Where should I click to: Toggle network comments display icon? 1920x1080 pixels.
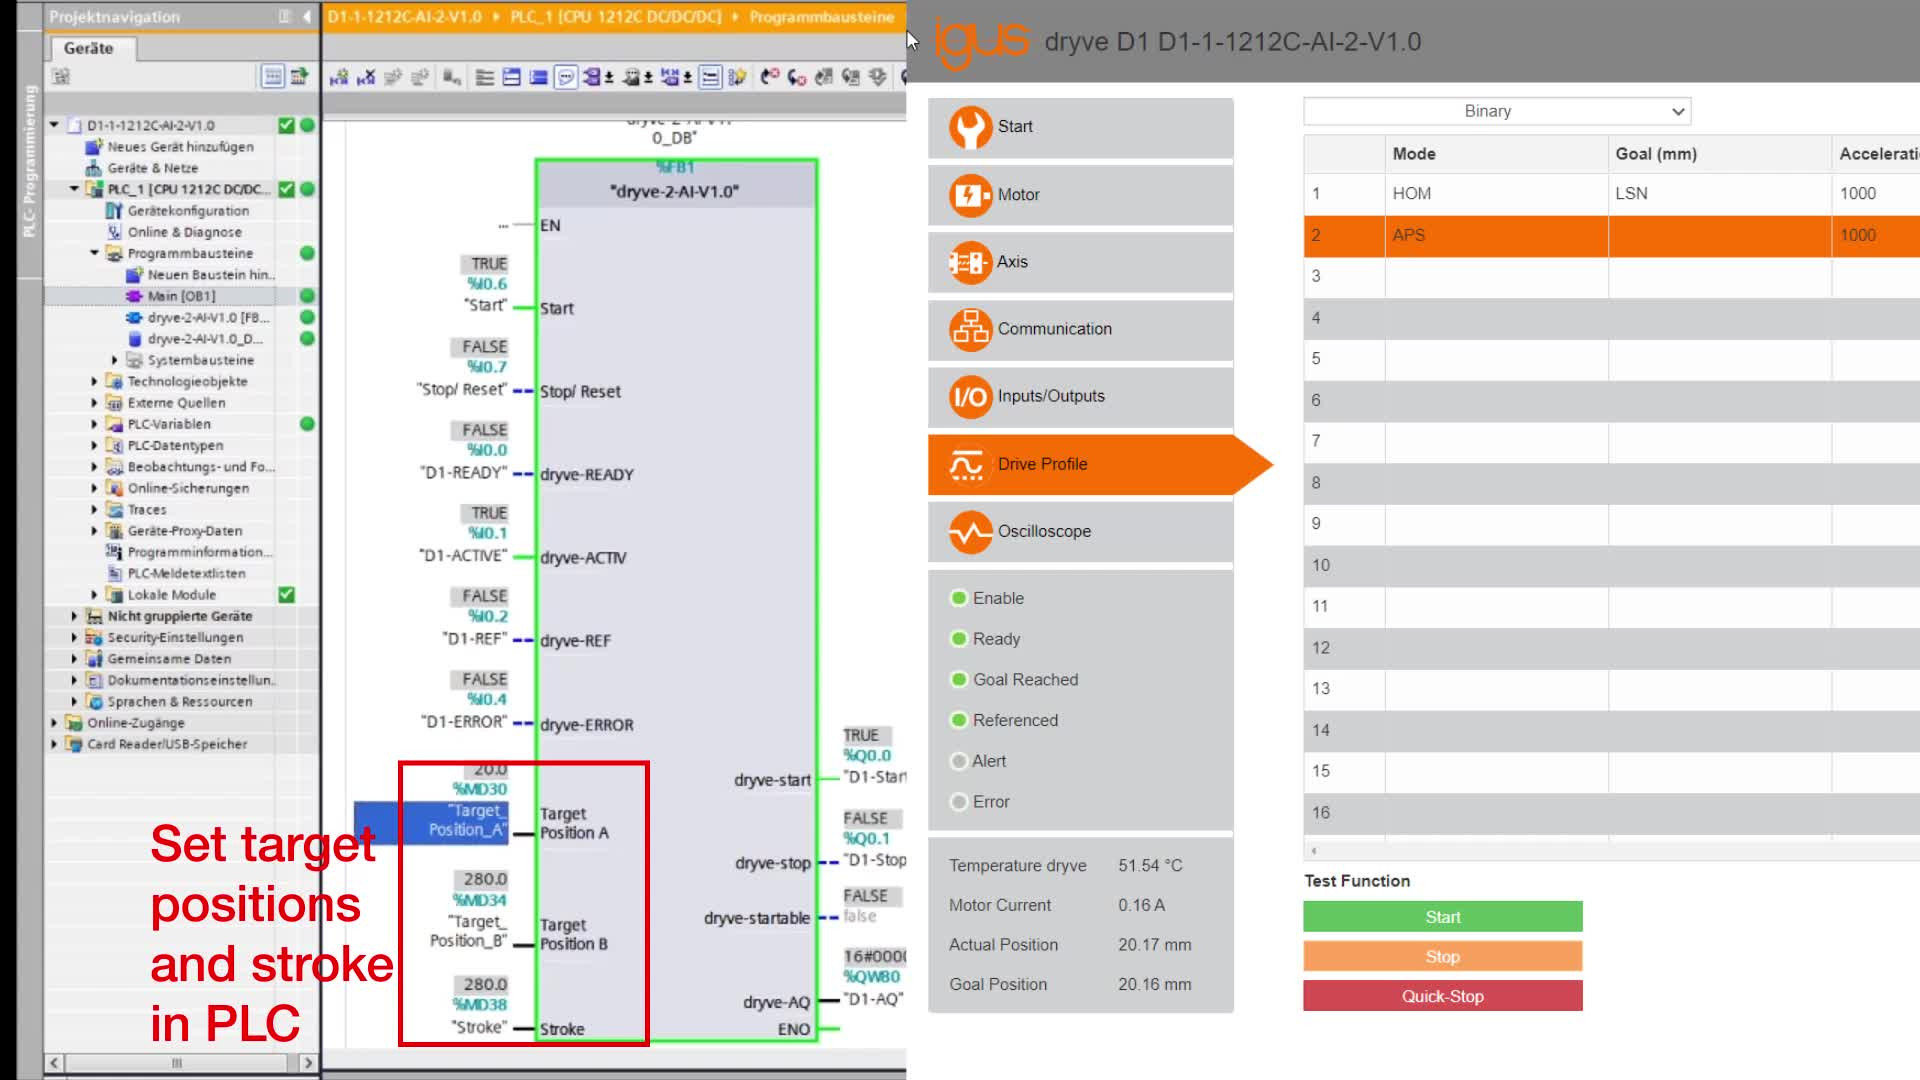(x=710, y=77)
